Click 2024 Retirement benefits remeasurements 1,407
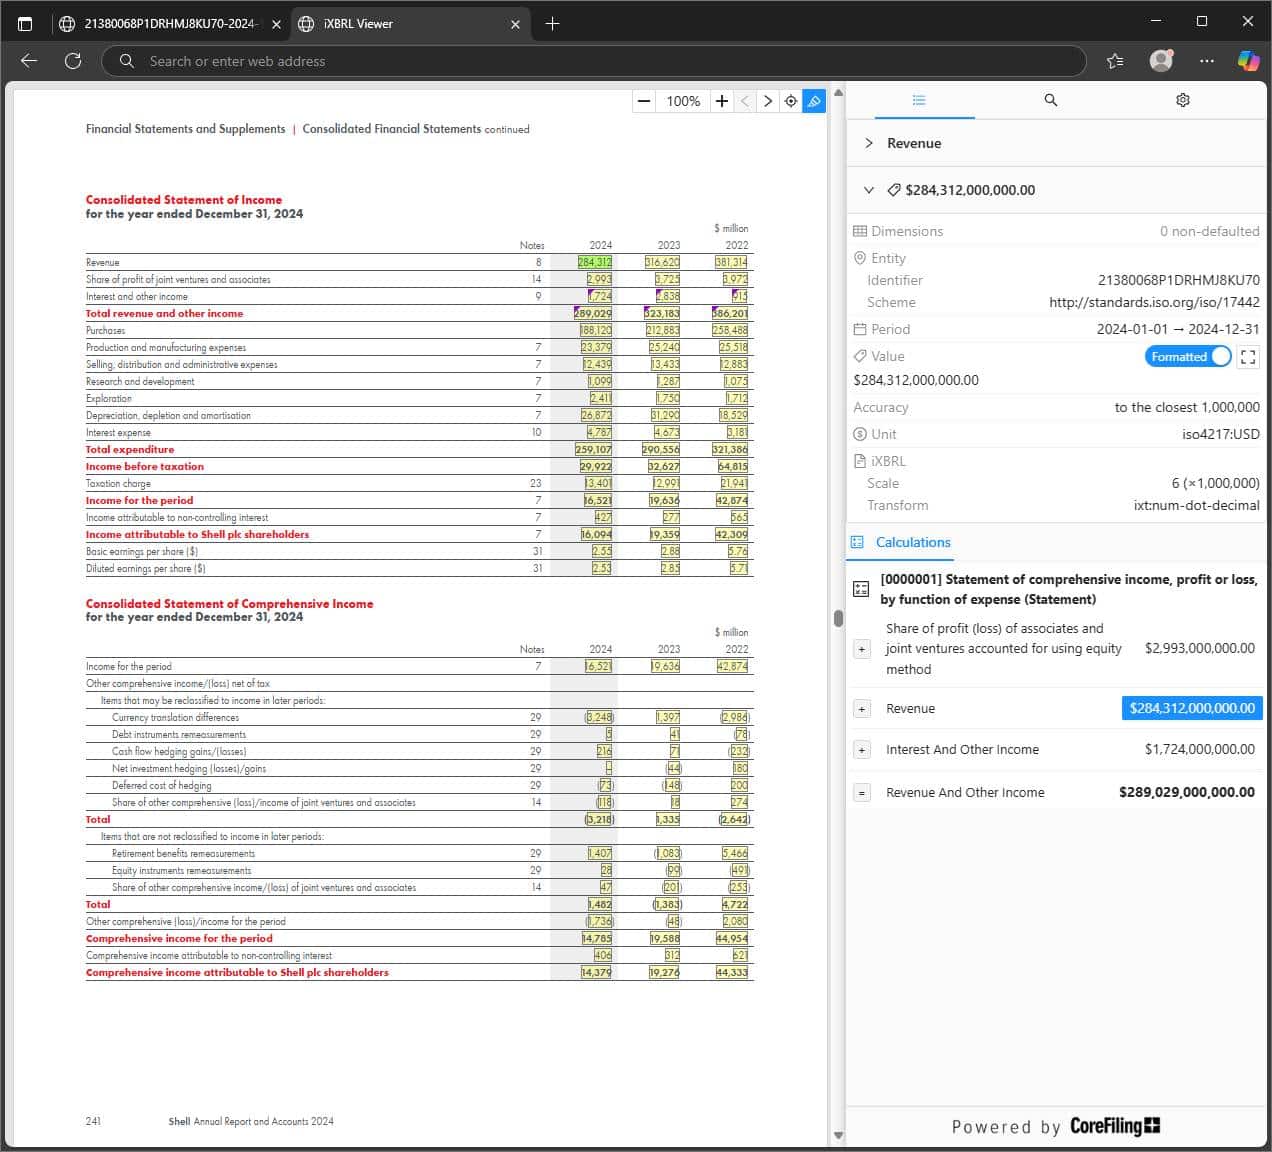The width and height of the screenshot is (1272, 1152). (600, 853)
